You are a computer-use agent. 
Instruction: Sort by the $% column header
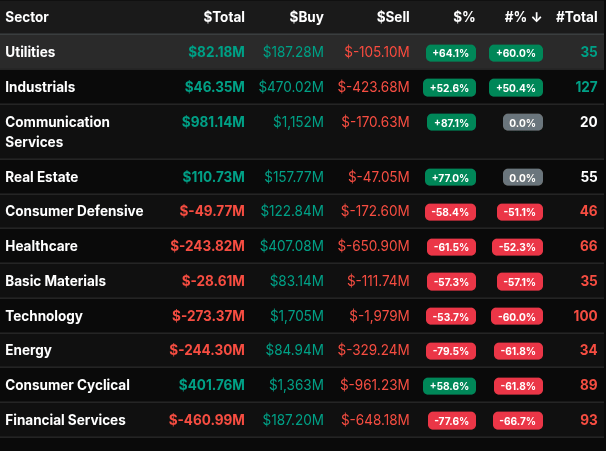pyautogui.click(x=463, y=17)
